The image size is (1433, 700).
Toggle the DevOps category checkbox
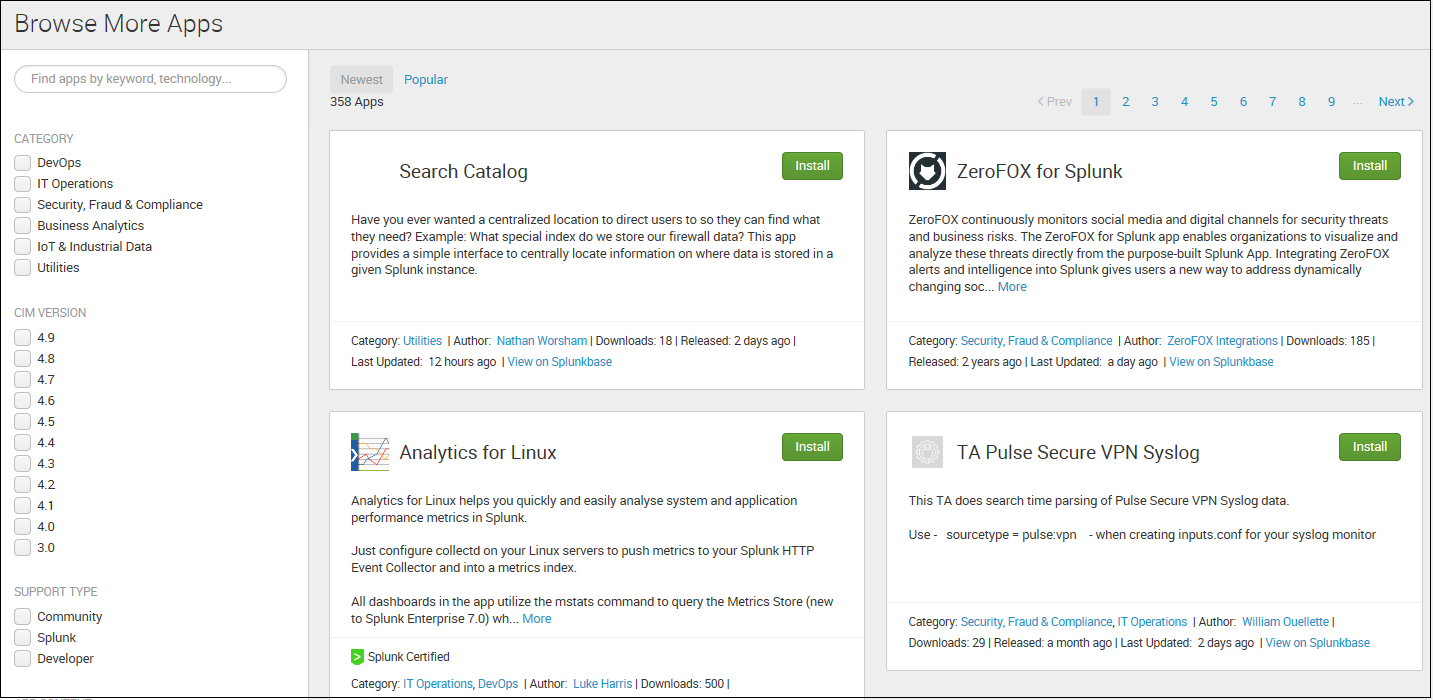[x=22, y=163]
